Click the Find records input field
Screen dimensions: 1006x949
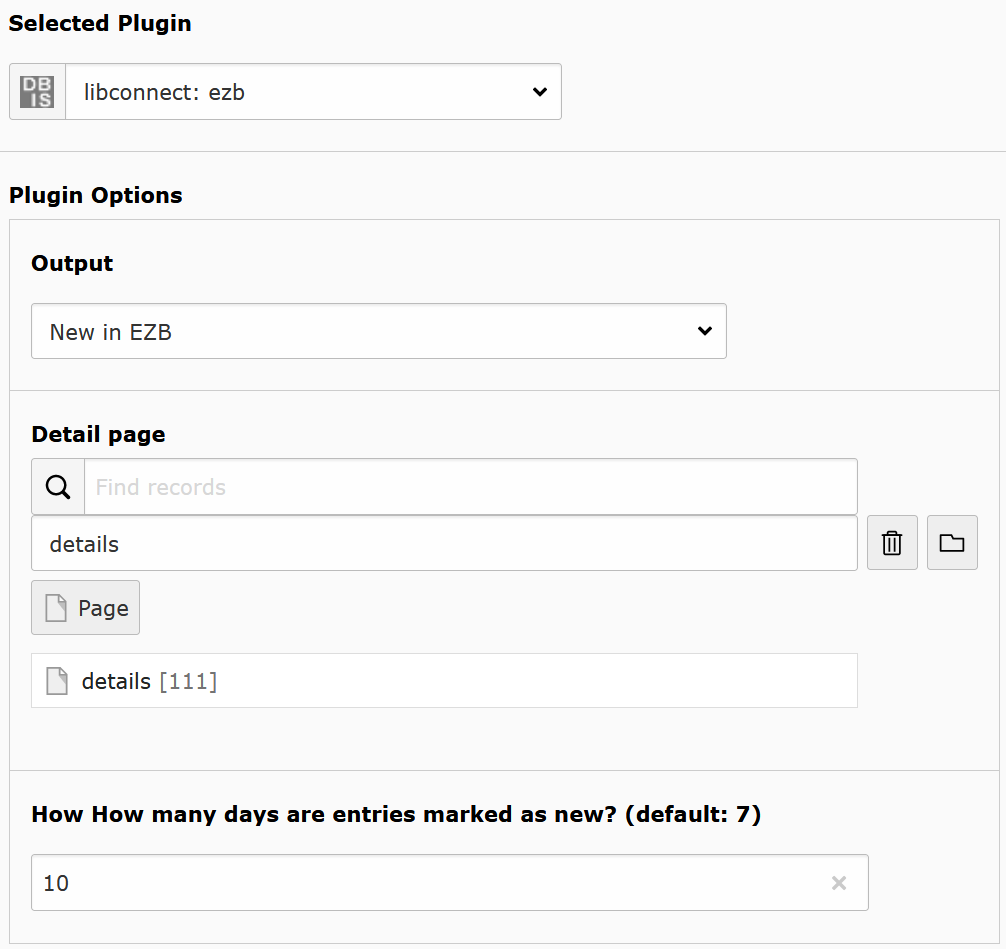[x=400, y=486]
